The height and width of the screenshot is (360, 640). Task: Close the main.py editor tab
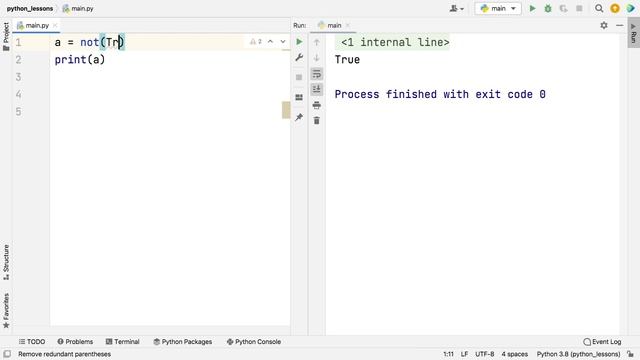click(x=55, y=25)
